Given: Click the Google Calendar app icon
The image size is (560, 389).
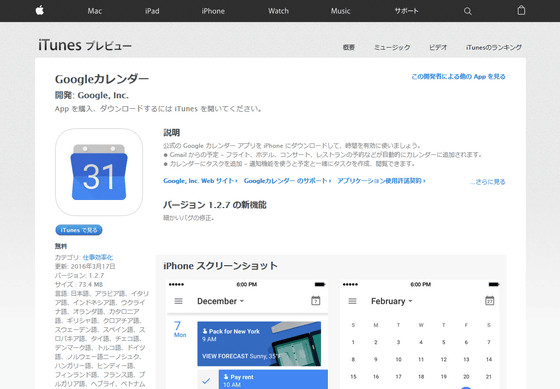Looking at the screenshot, I should tap(99, 172).
